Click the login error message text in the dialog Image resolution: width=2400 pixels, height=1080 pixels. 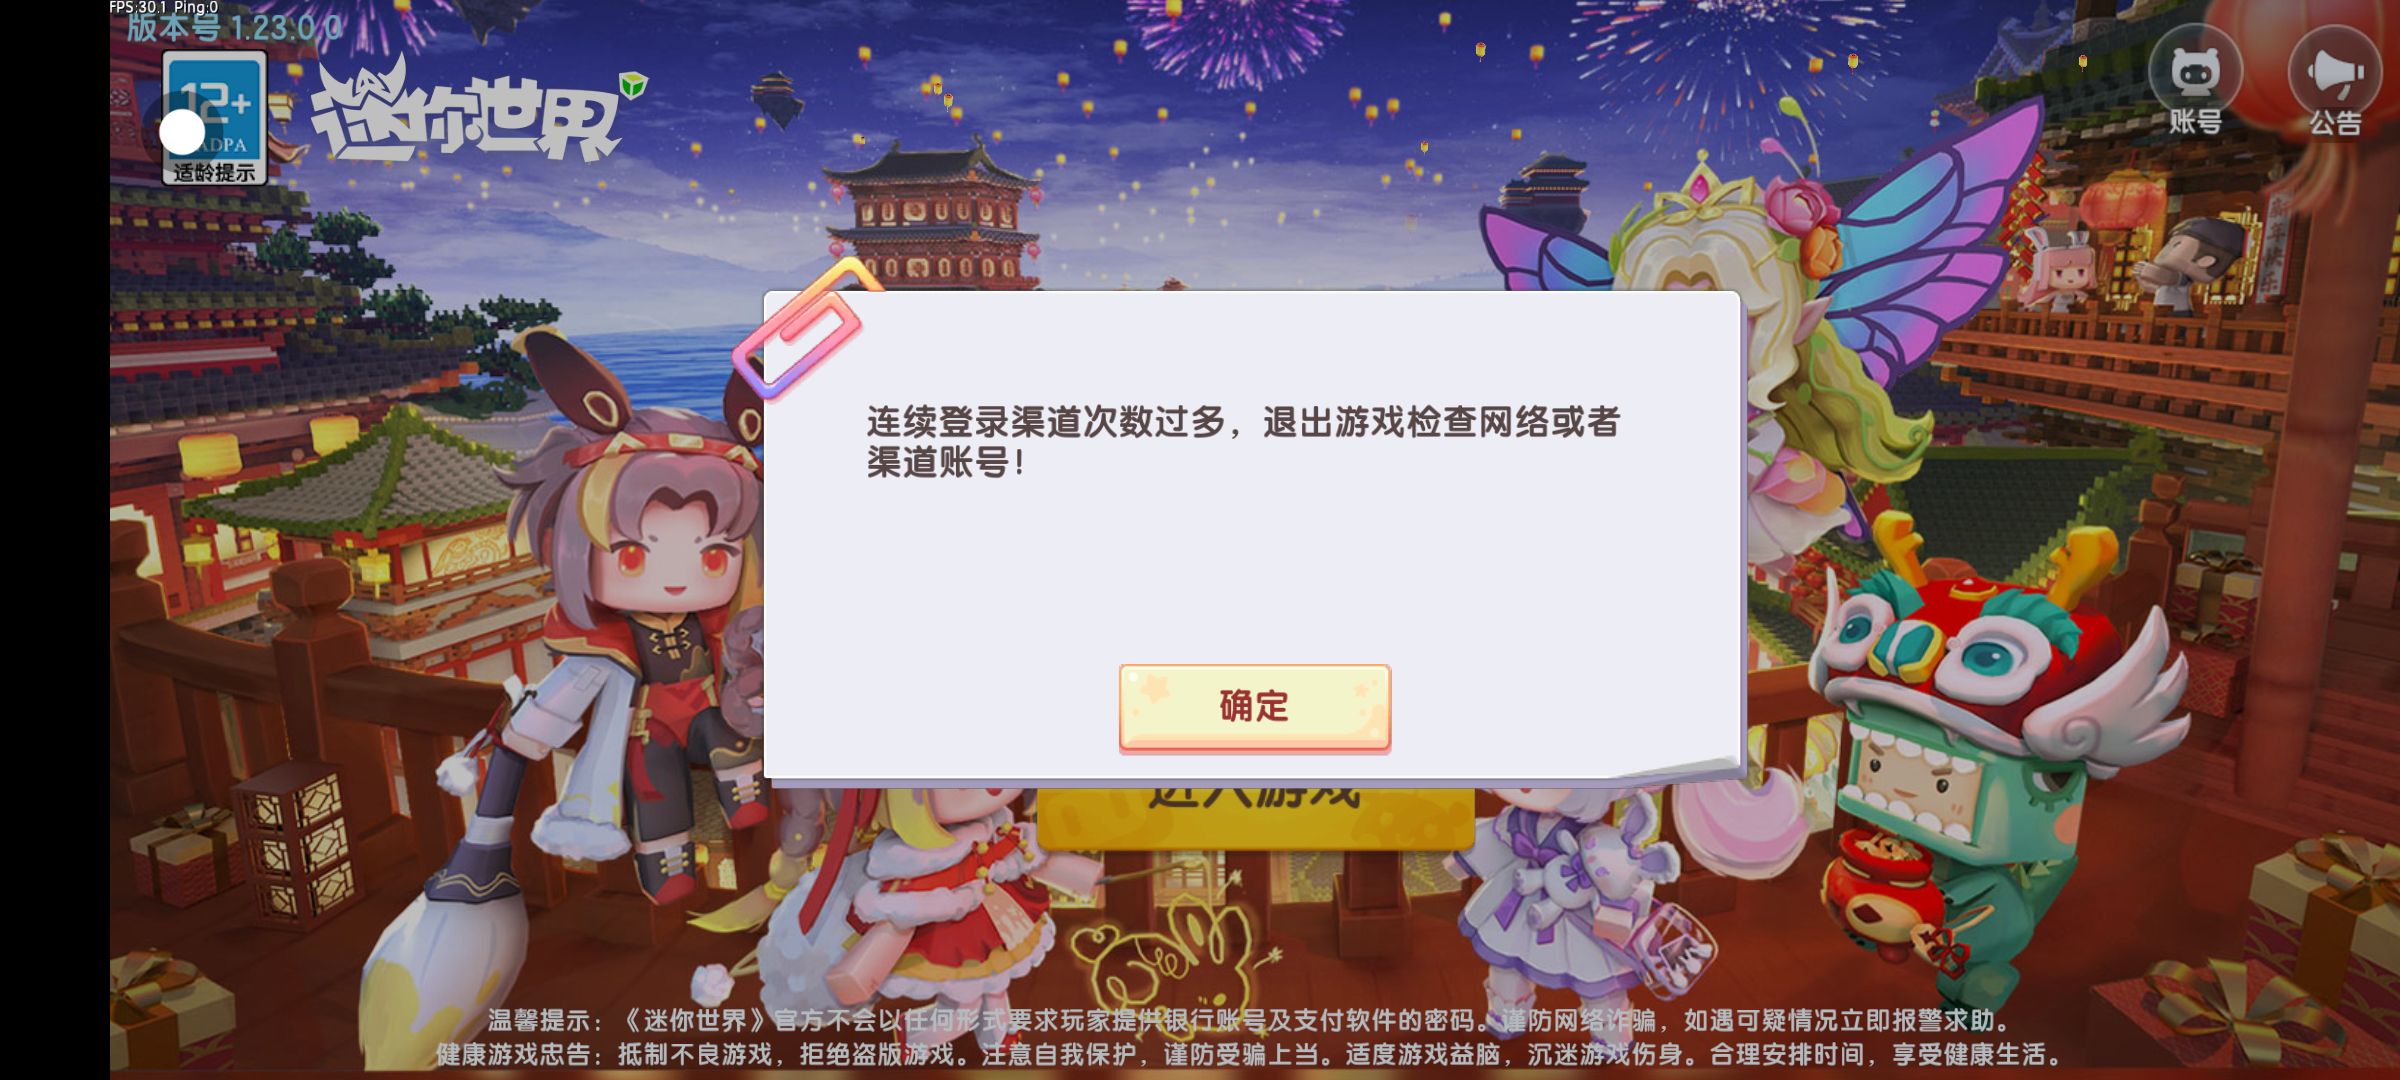[1243, 442]
